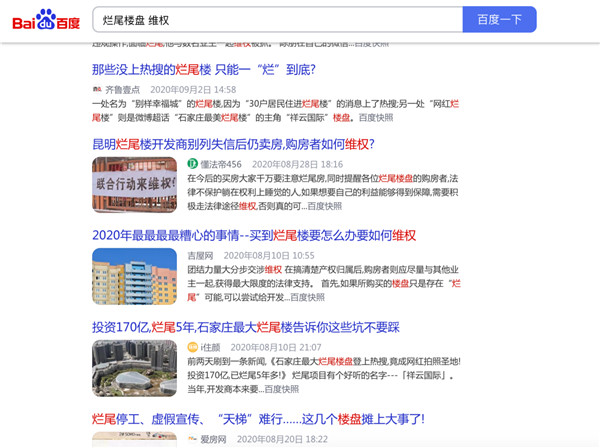600x448 pixels.
Task: Click the snippet starting 团结力量大分步交涉维权
Action: point(324,283)
